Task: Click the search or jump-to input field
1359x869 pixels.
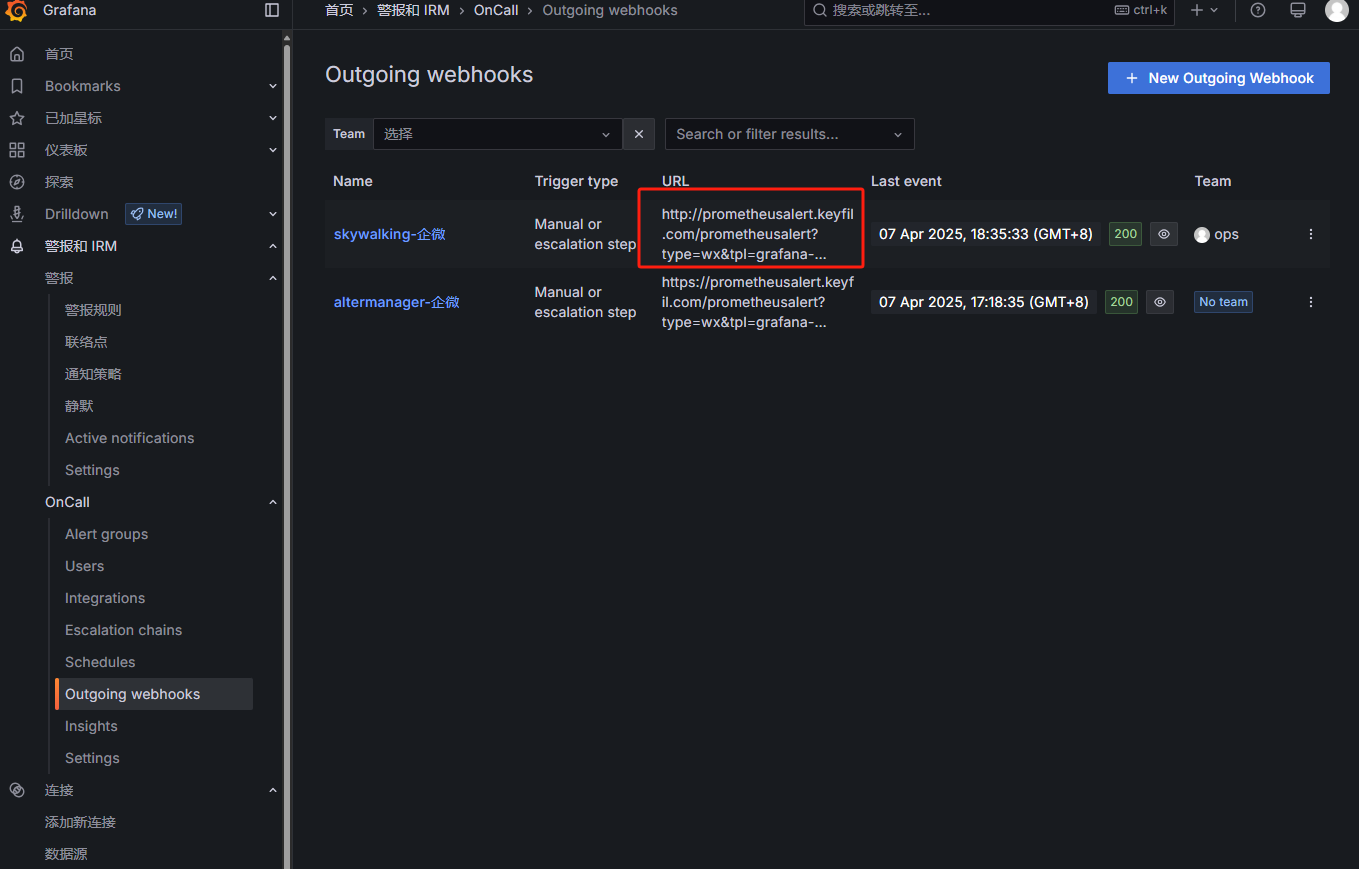Action: 990,10
